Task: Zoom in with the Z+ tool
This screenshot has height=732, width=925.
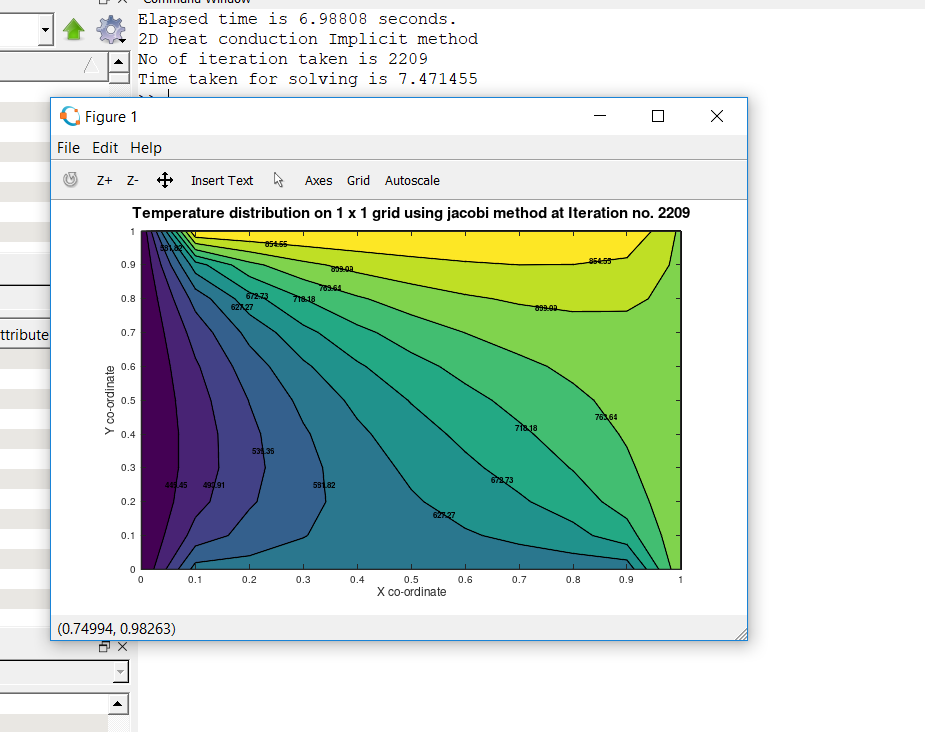Action: tap(104, 181)
